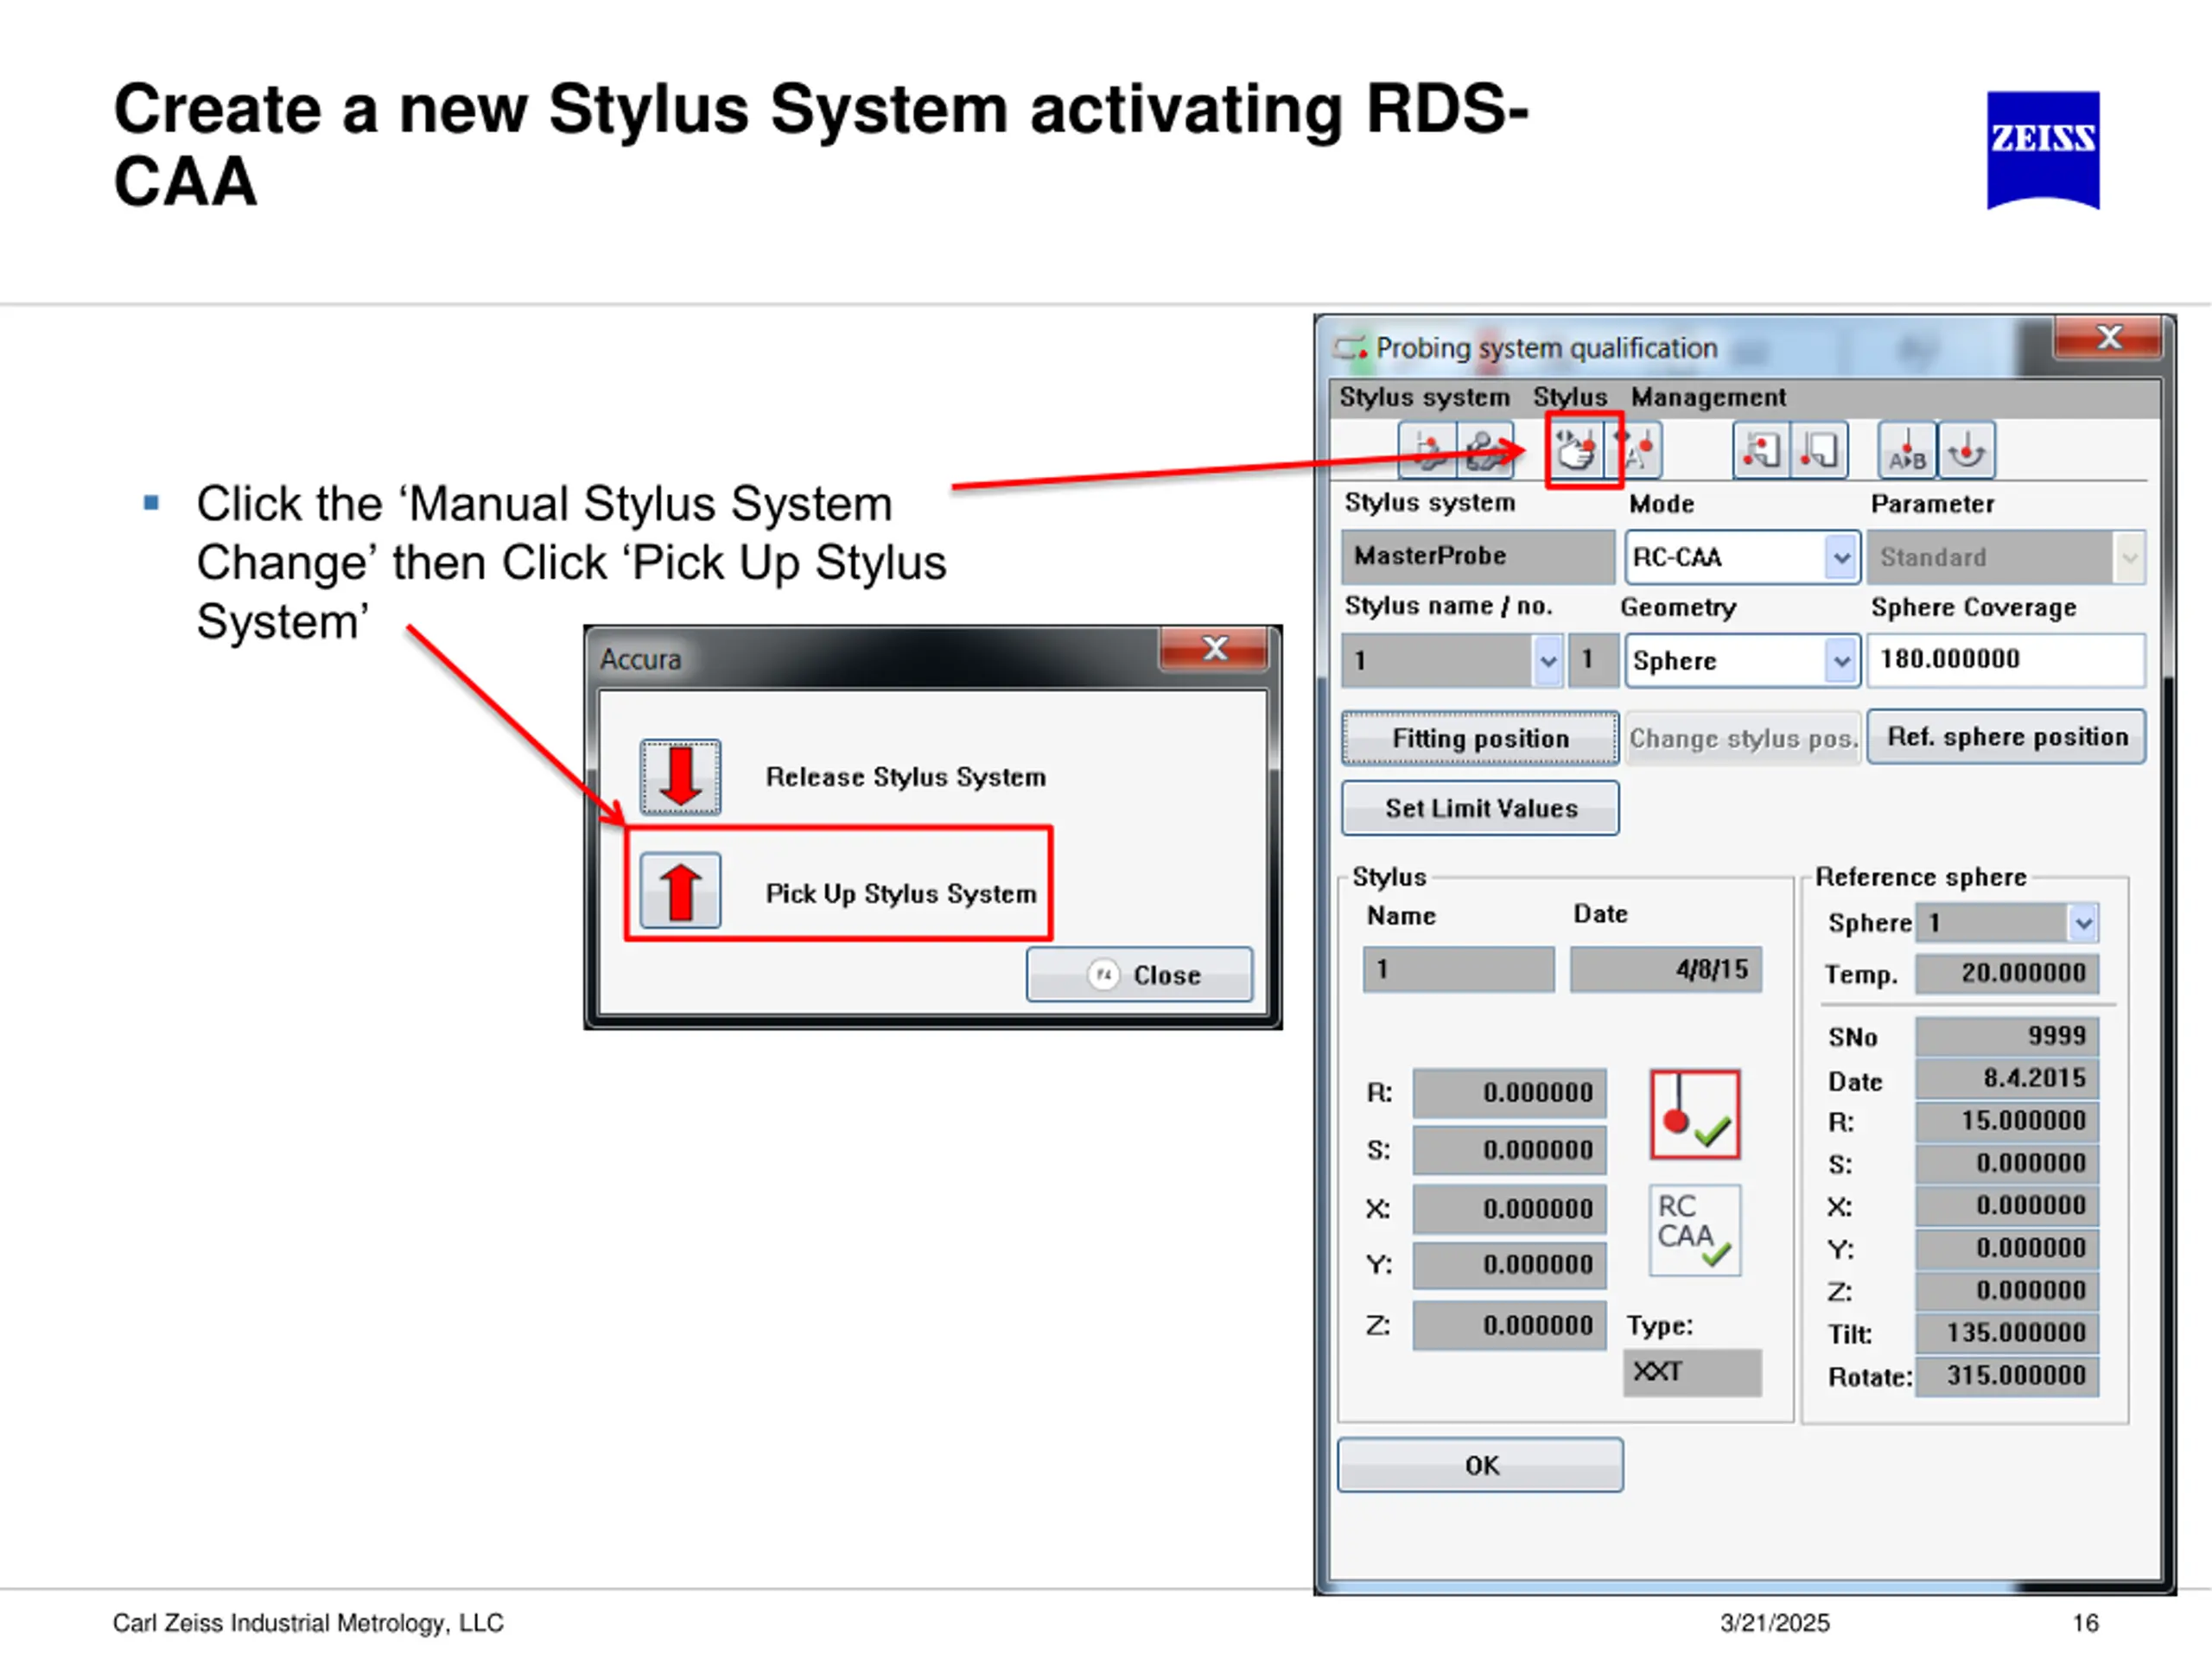Click red down-arrow Release Stylus System icon
The image size is (2212, 1659).
click(x=680, y=777)
